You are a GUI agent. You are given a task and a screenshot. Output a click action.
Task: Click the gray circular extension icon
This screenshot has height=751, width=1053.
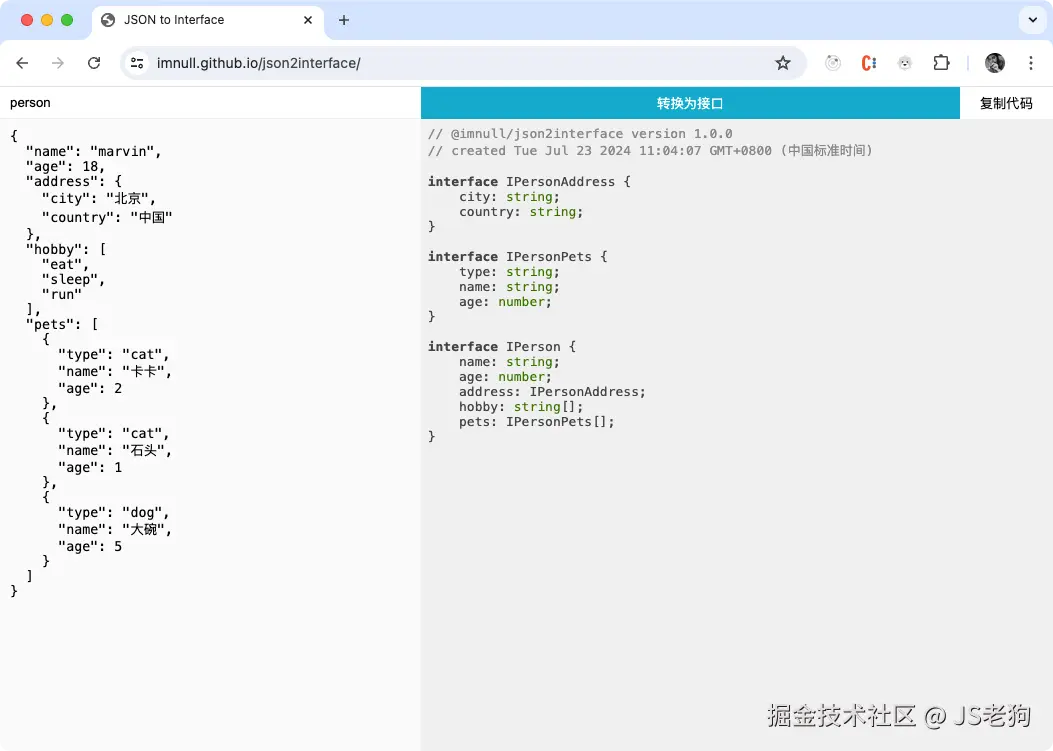point(833,63)
